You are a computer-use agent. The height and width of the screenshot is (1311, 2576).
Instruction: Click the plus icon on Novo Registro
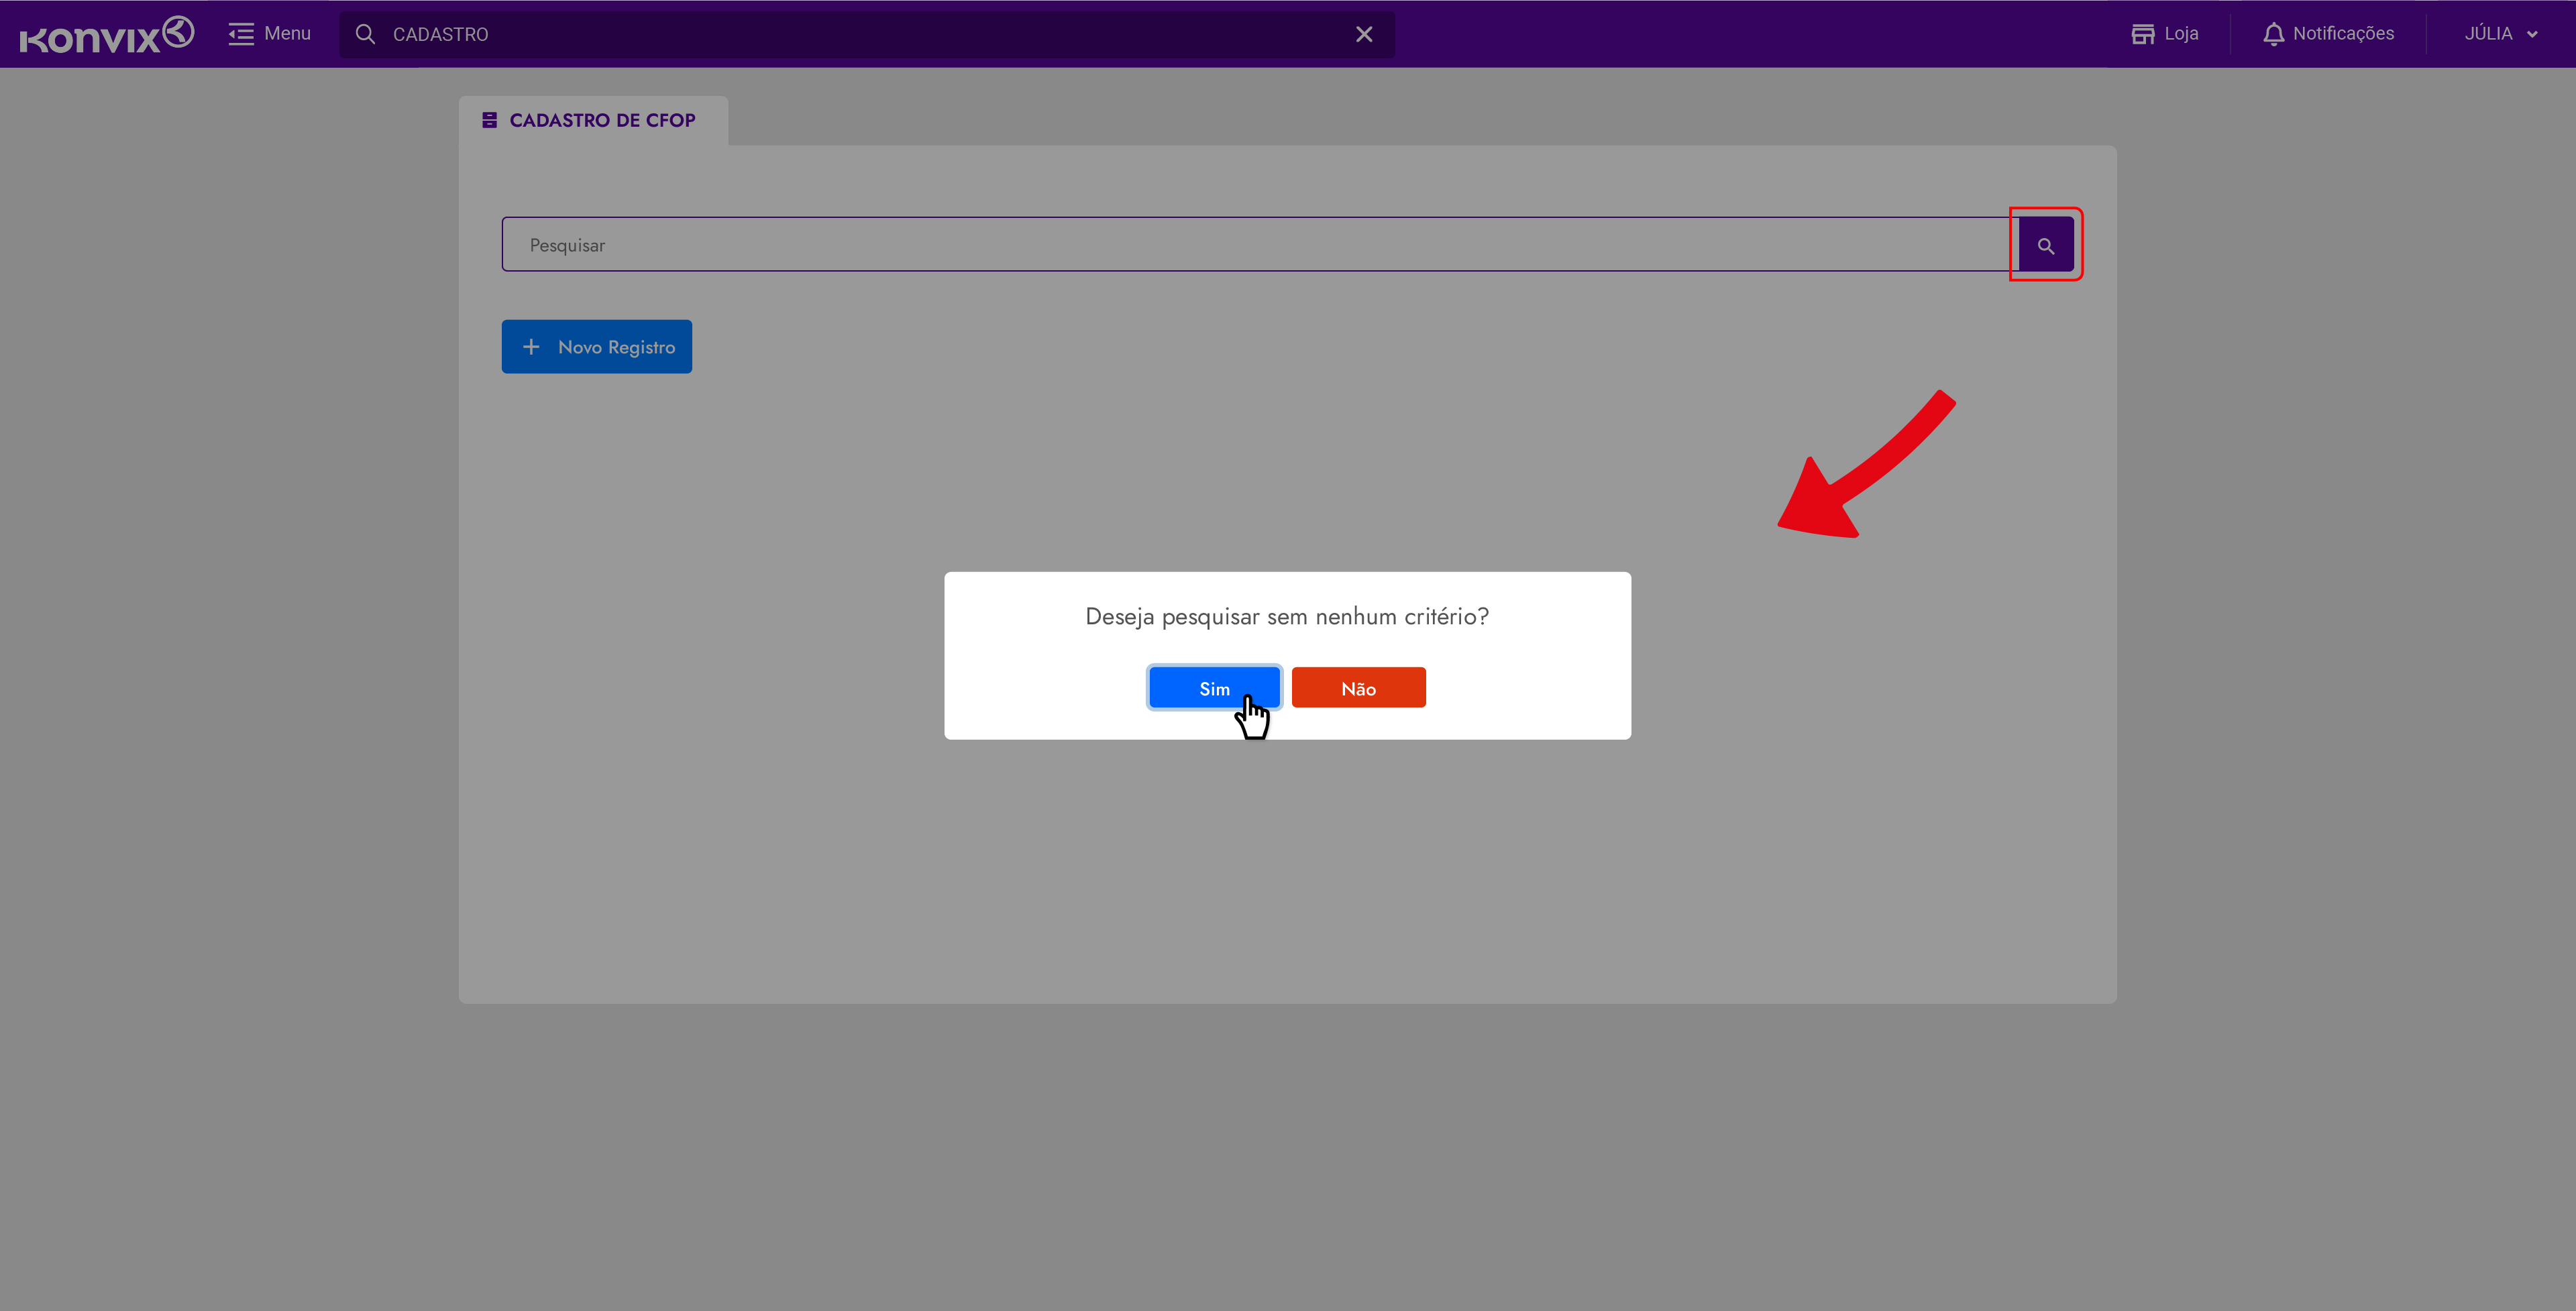pyautogui.click(x=531, y=347)
